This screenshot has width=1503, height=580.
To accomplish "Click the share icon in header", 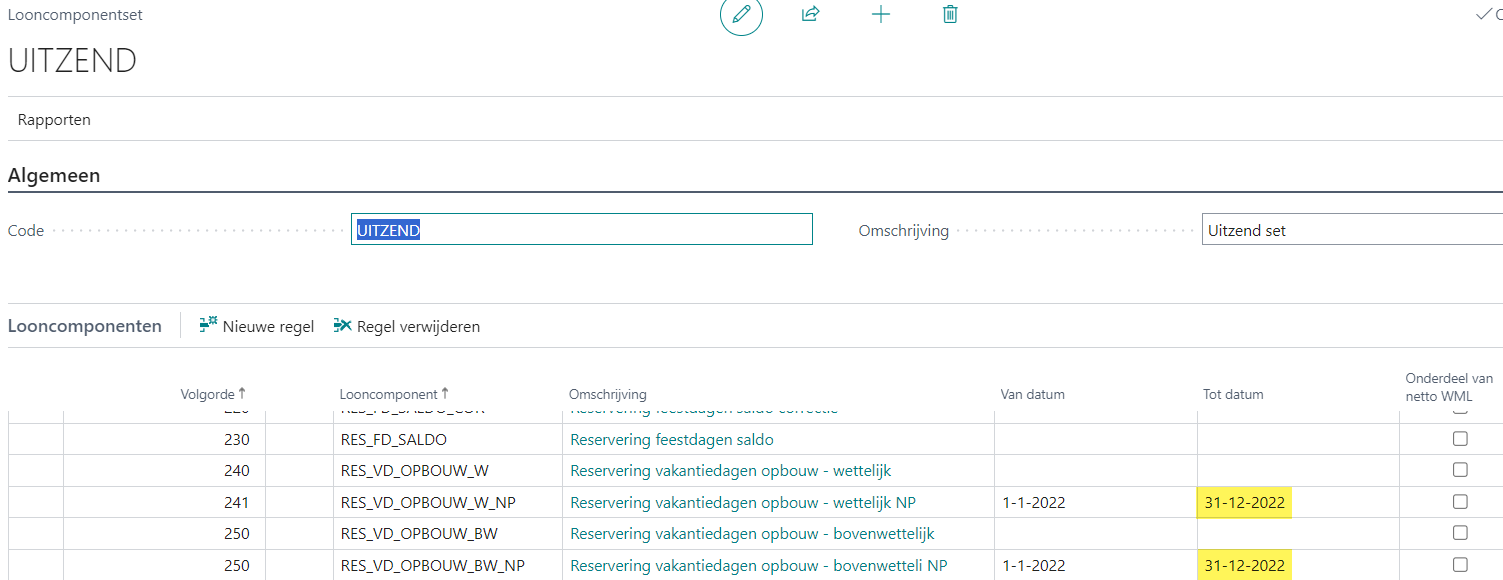I will [811, 15].
